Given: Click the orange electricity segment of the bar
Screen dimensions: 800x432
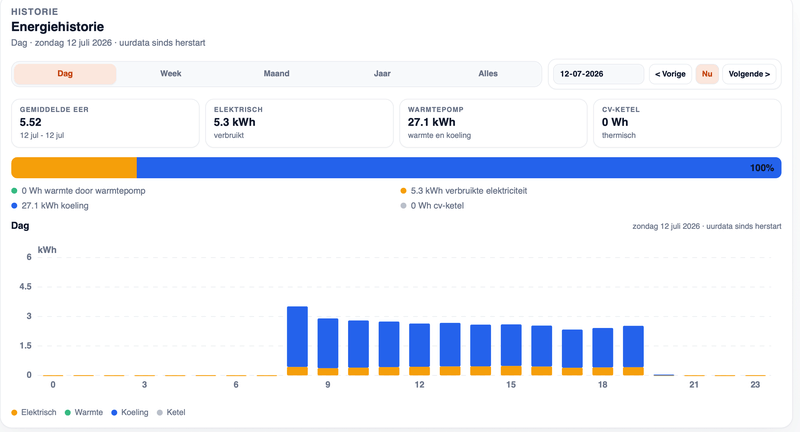Looking at the screenshot, I should [x=74, y=168].
